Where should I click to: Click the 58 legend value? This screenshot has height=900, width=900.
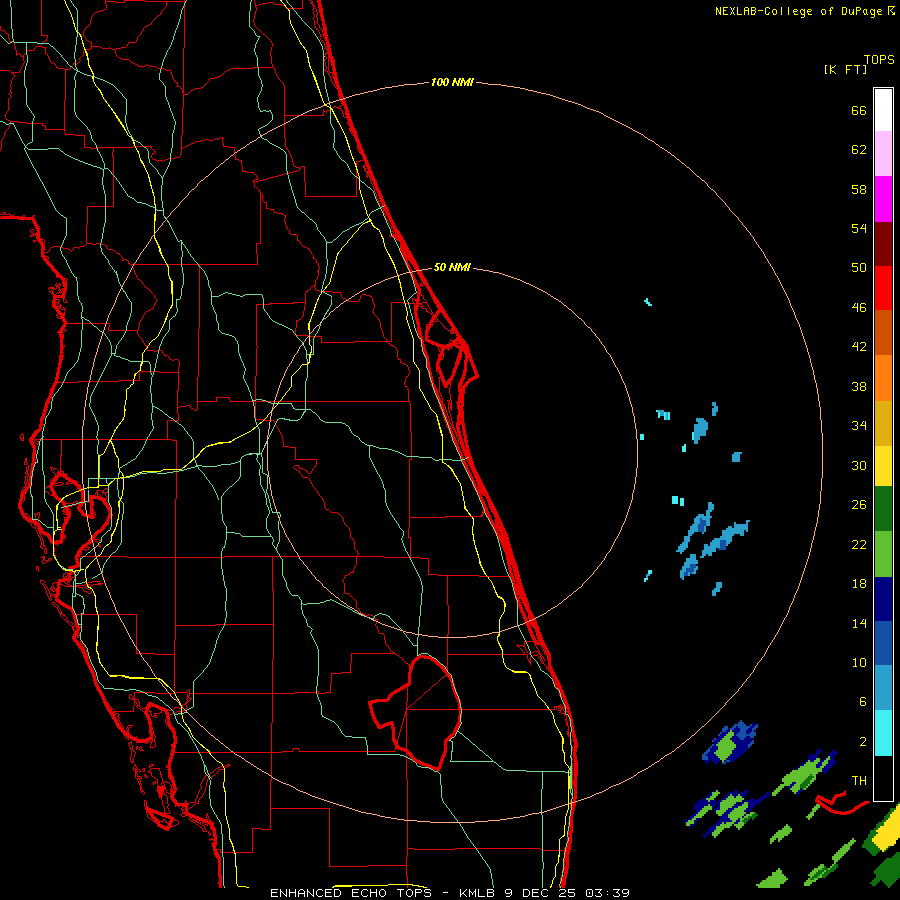coord(859,189)
